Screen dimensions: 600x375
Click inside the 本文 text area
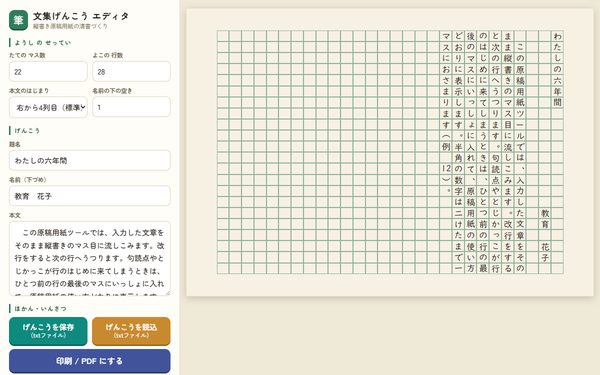pos(90,259)
